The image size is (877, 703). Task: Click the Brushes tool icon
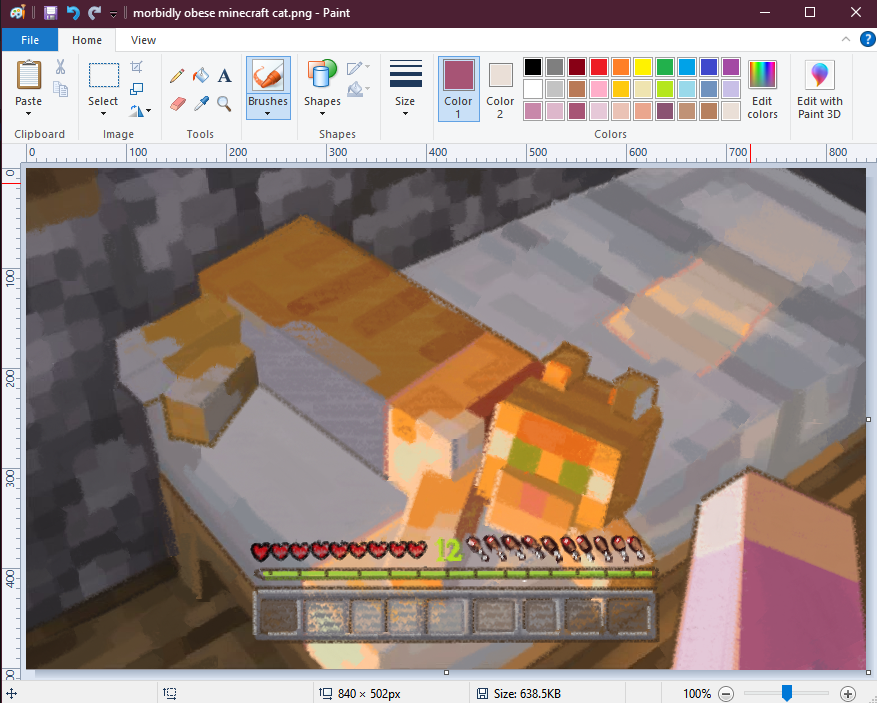[268, 75]
